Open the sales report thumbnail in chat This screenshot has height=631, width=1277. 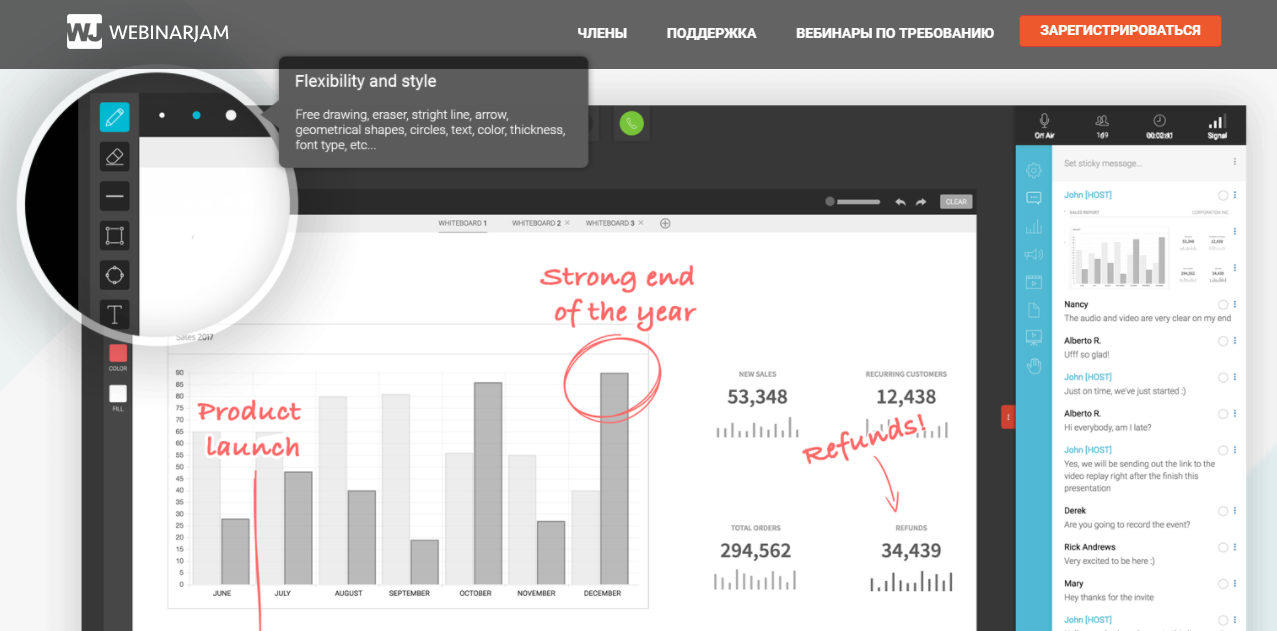click(1147, 249)
